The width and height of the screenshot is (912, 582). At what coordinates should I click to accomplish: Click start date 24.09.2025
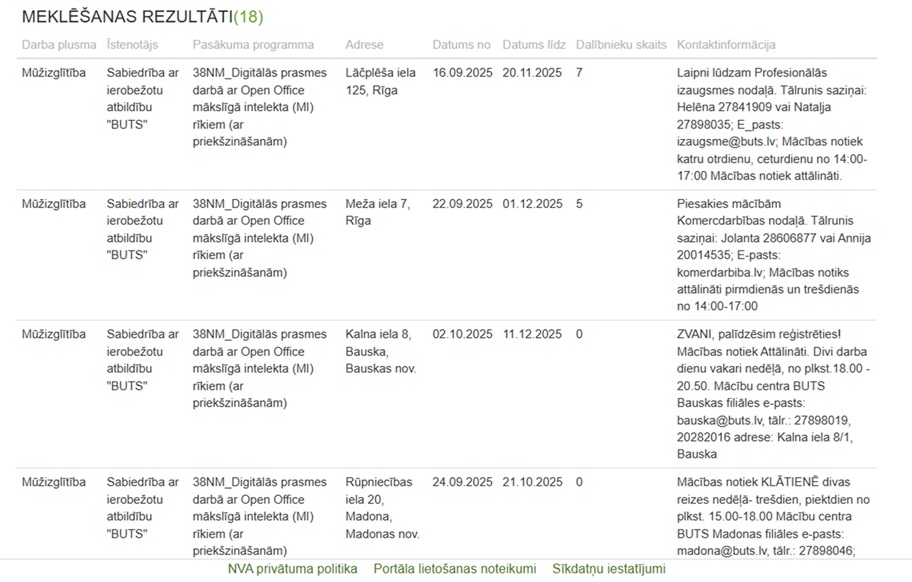(462, 482)
